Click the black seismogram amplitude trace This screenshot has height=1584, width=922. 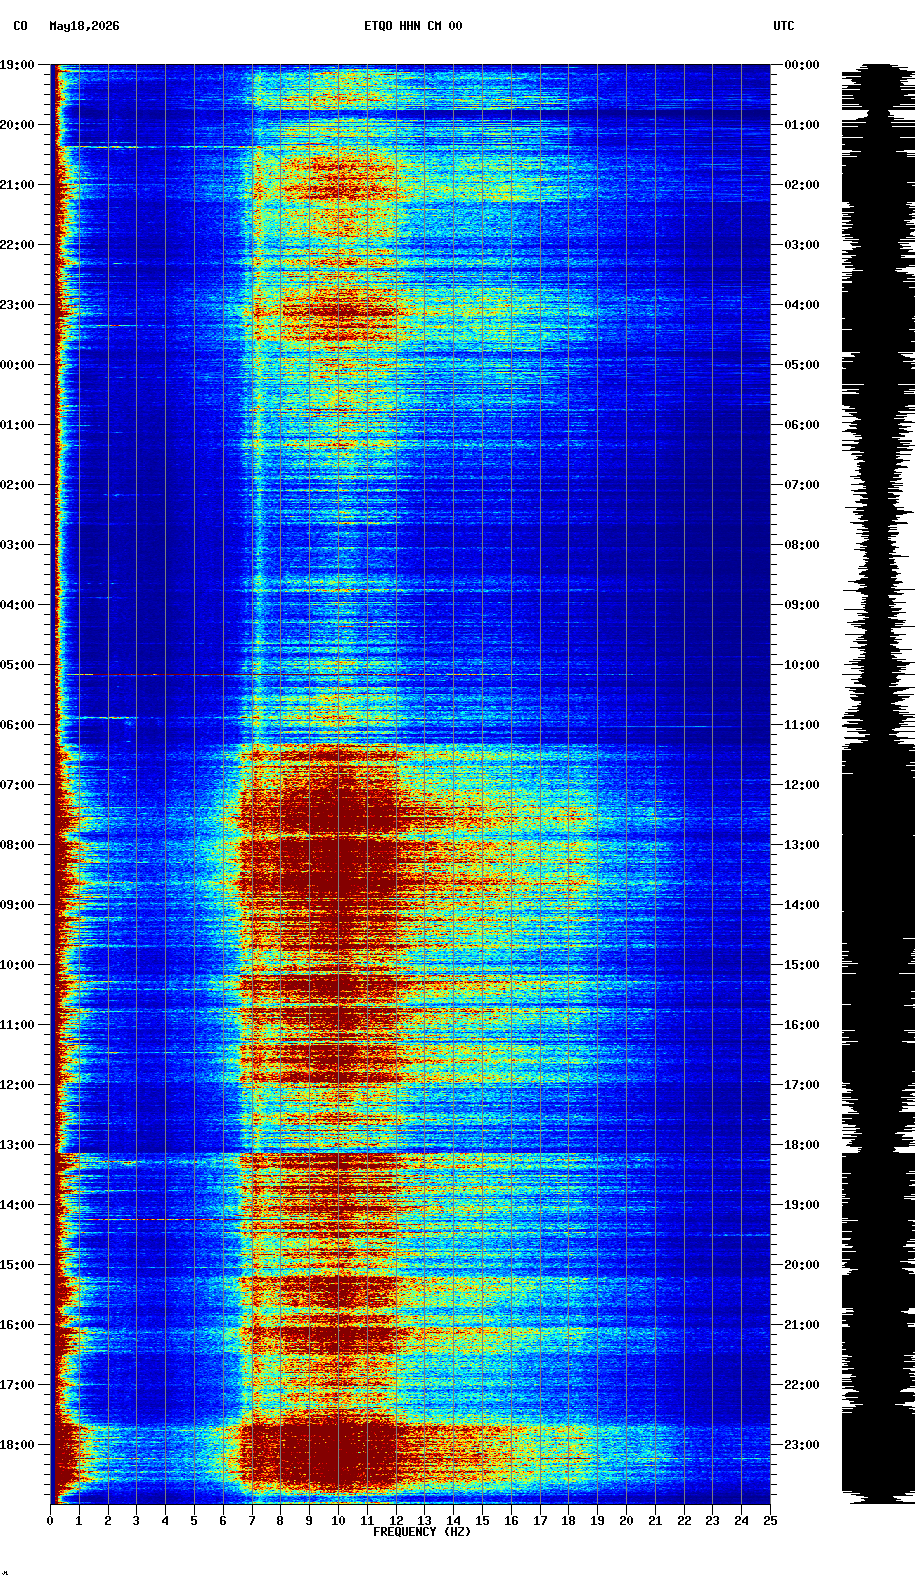pyautogui.click(x=878, y=784)
